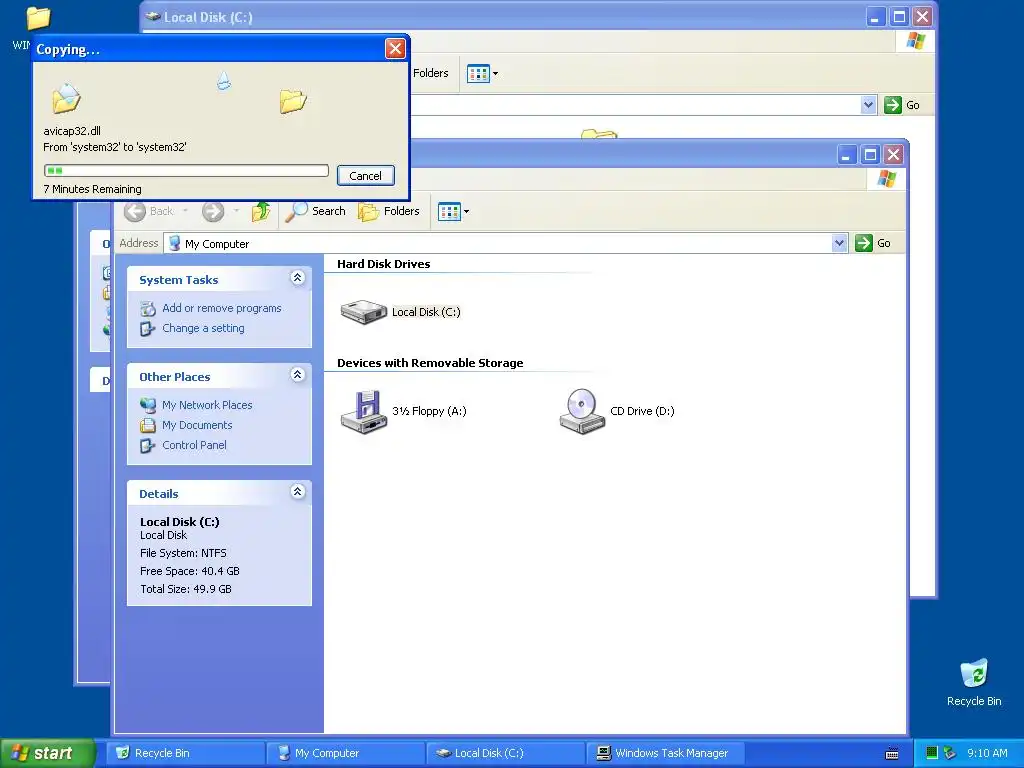Select Local Disk (C:) drive icon
Image resolution: width=1024 pixels, height=768 pixels.
point(364,312)
